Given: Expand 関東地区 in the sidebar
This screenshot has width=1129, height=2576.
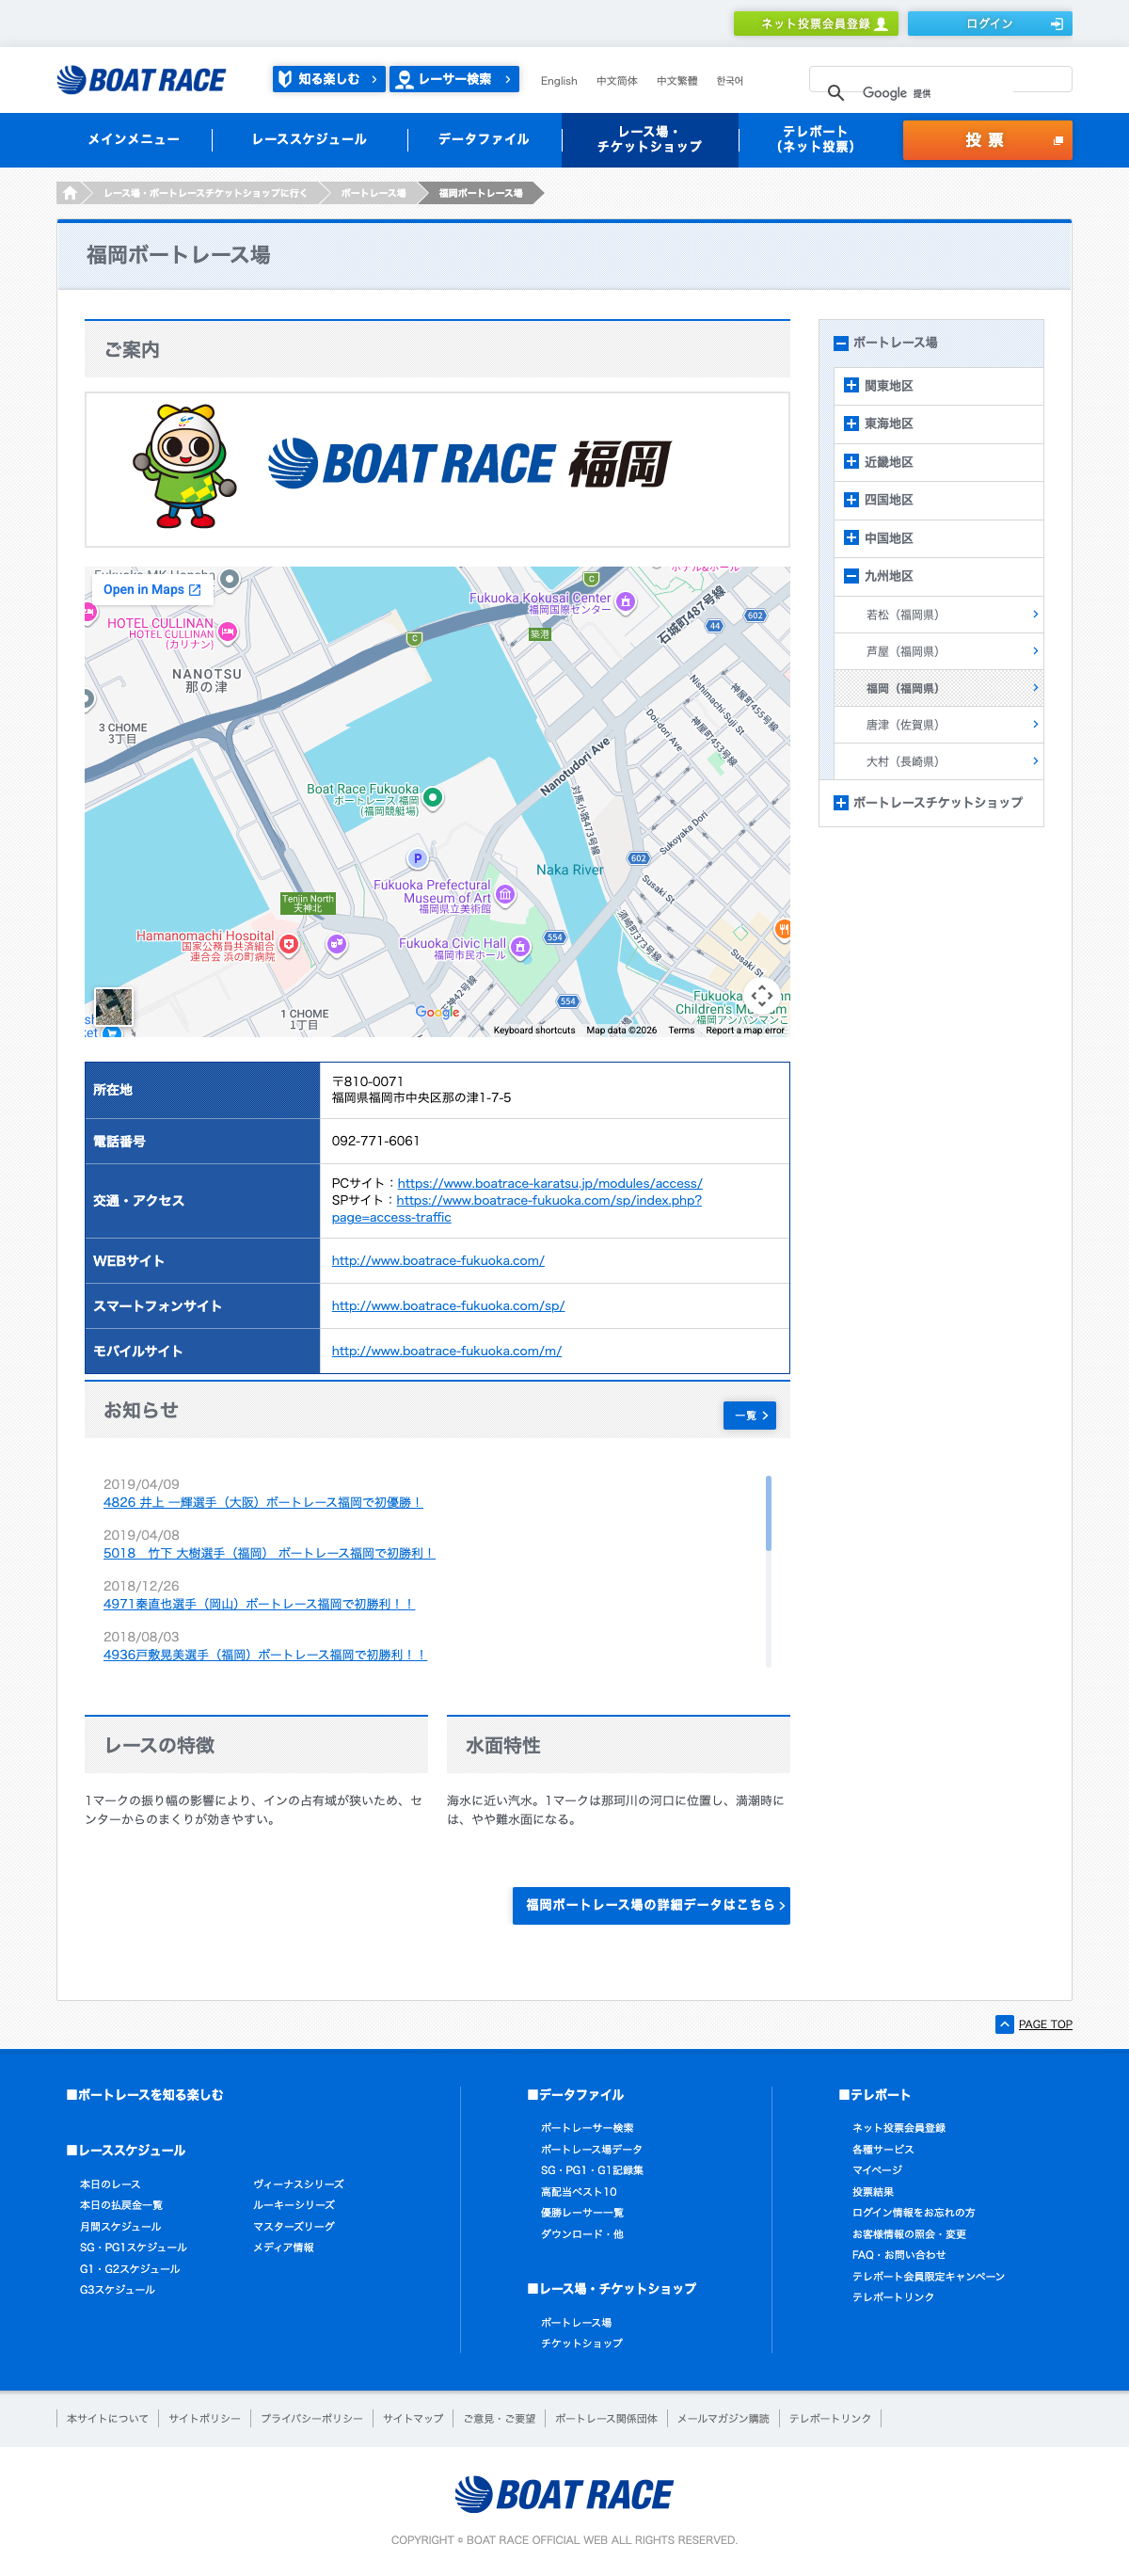Looking at the screenshot, I should 851,385.
